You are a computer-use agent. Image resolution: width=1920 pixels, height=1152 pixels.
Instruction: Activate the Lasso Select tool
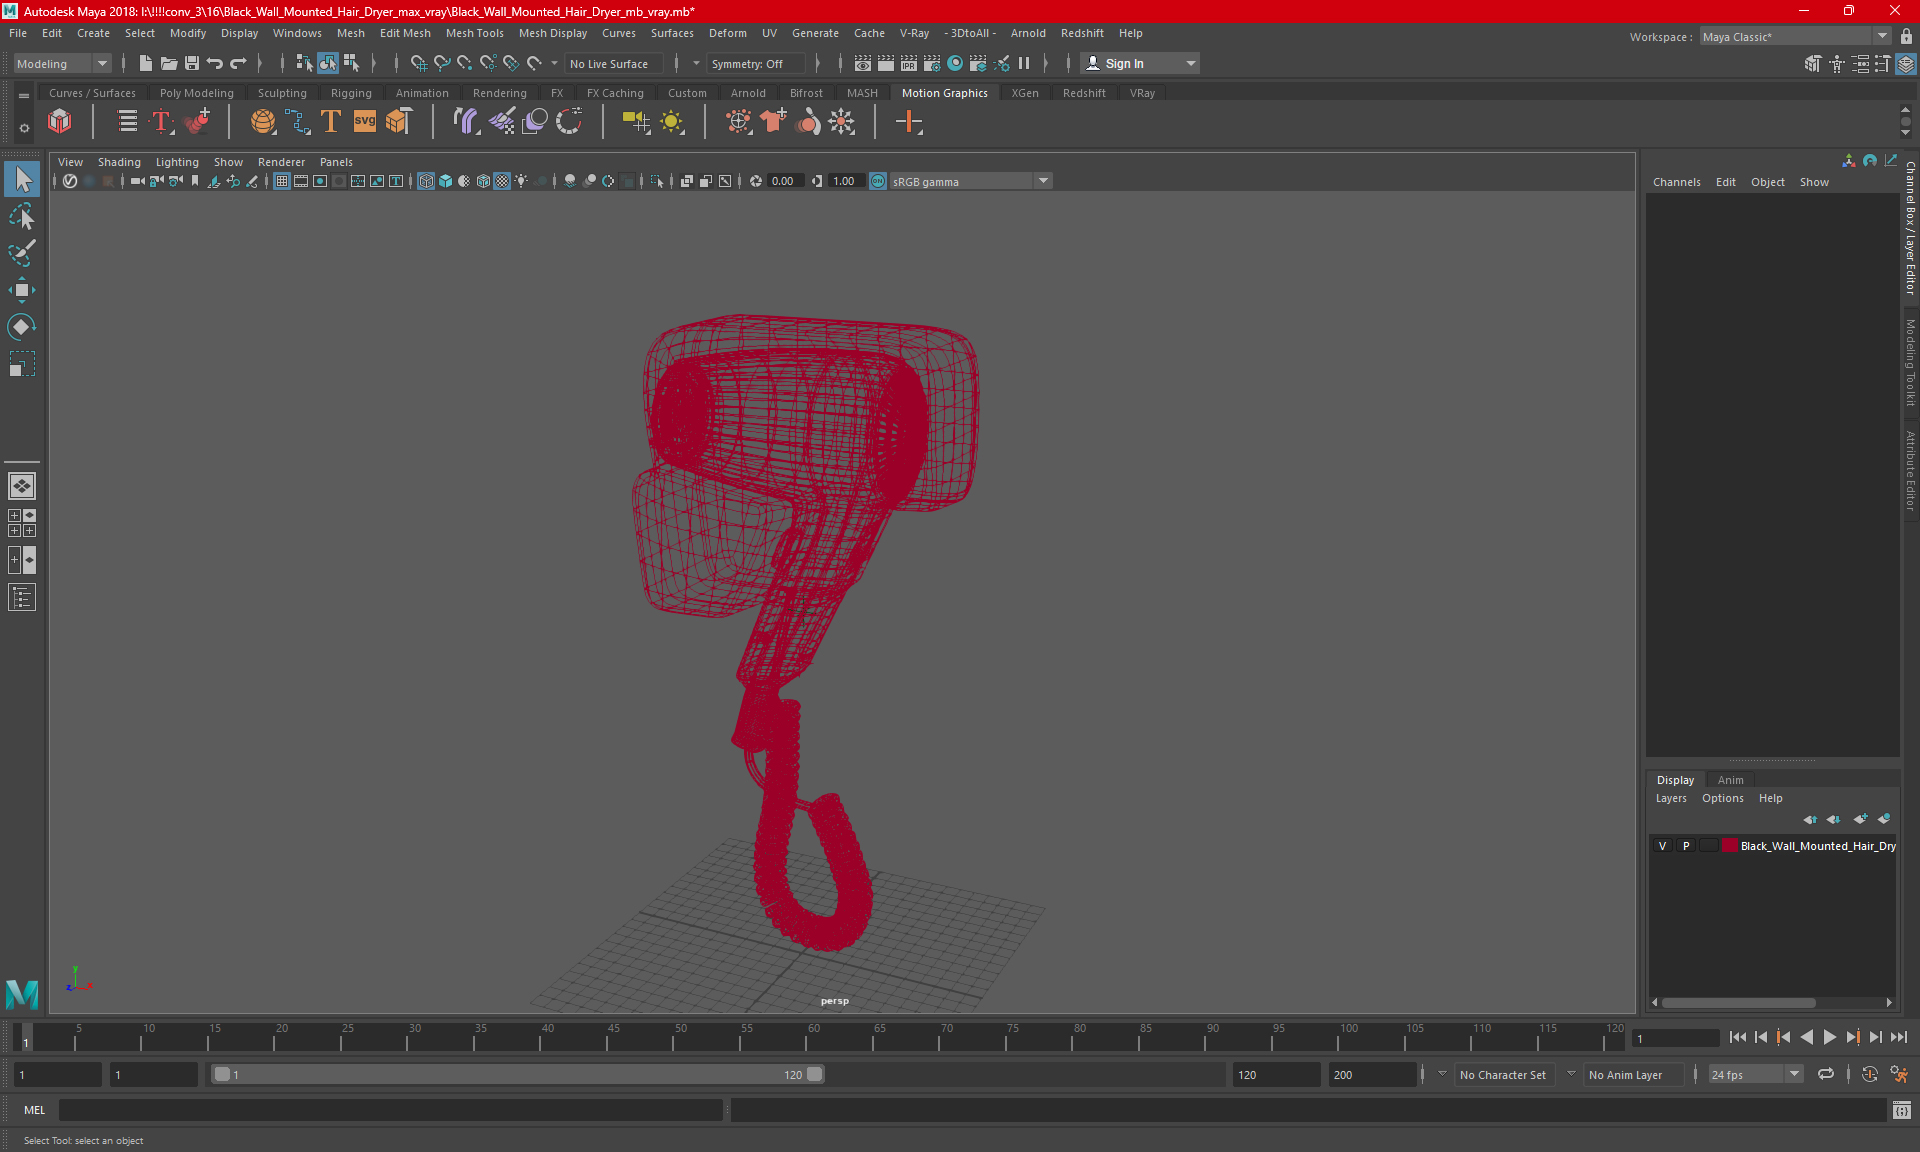point(22,217)
